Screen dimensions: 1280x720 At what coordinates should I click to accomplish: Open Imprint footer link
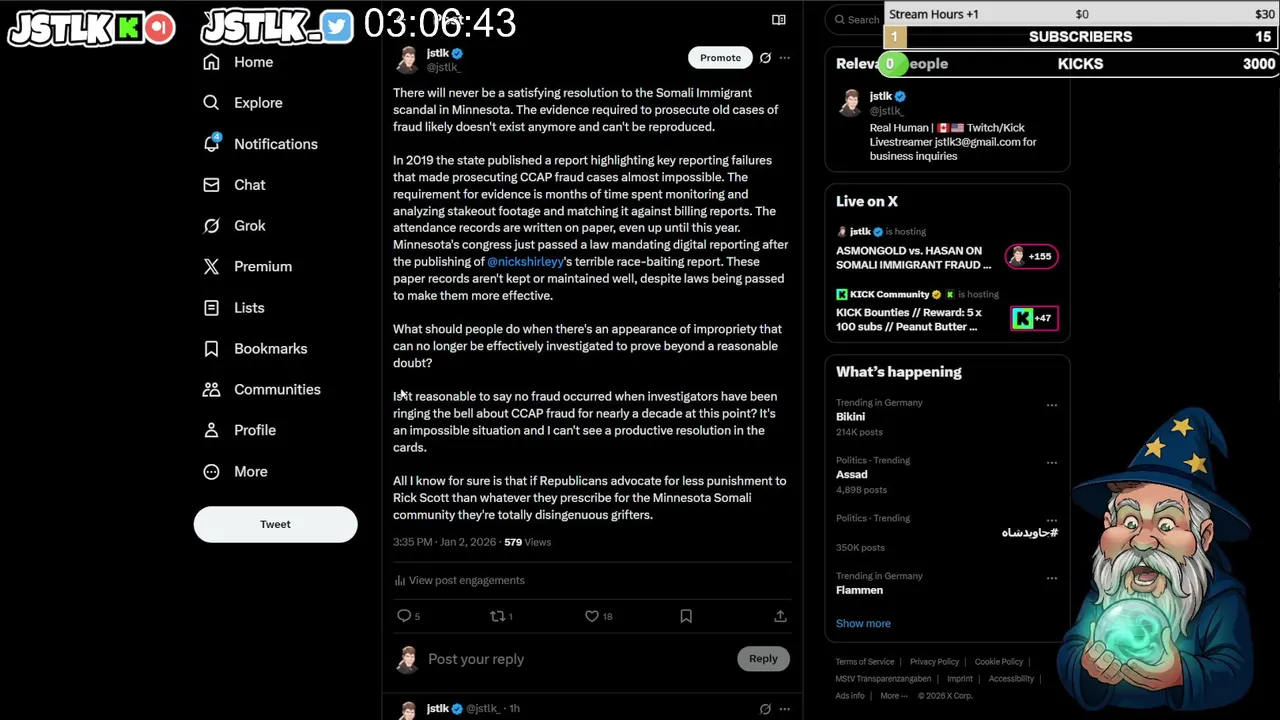[960, 679]
